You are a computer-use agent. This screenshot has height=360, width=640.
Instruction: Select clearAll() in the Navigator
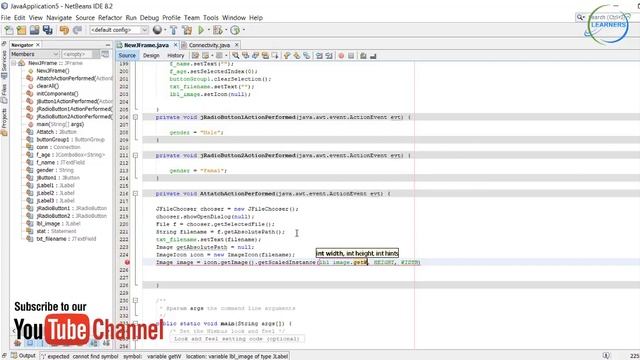48,86
